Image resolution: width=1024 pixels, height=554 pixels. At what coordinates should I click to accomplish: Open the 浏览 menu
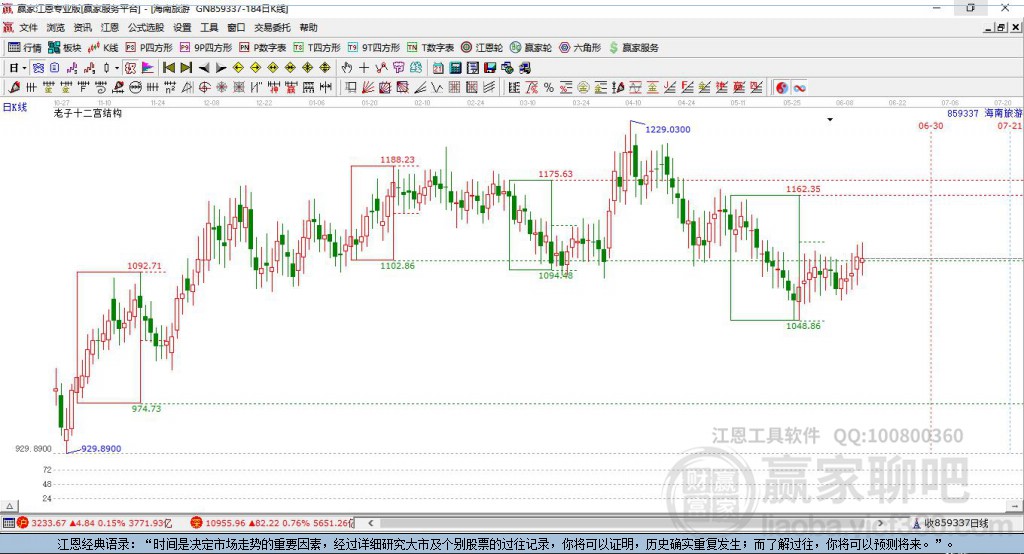pos(56,27)
